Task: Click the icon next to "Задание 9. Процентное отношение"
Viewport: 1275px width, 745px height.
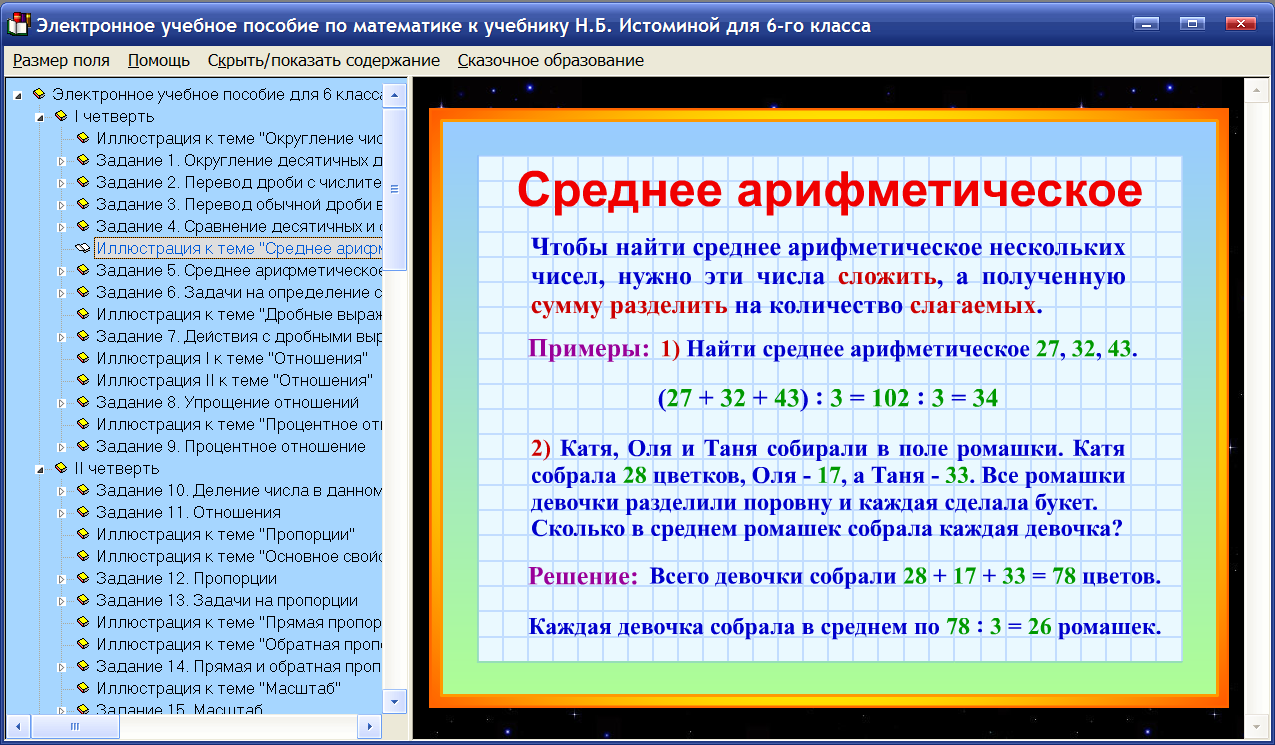Action: [x=84, y=445]
